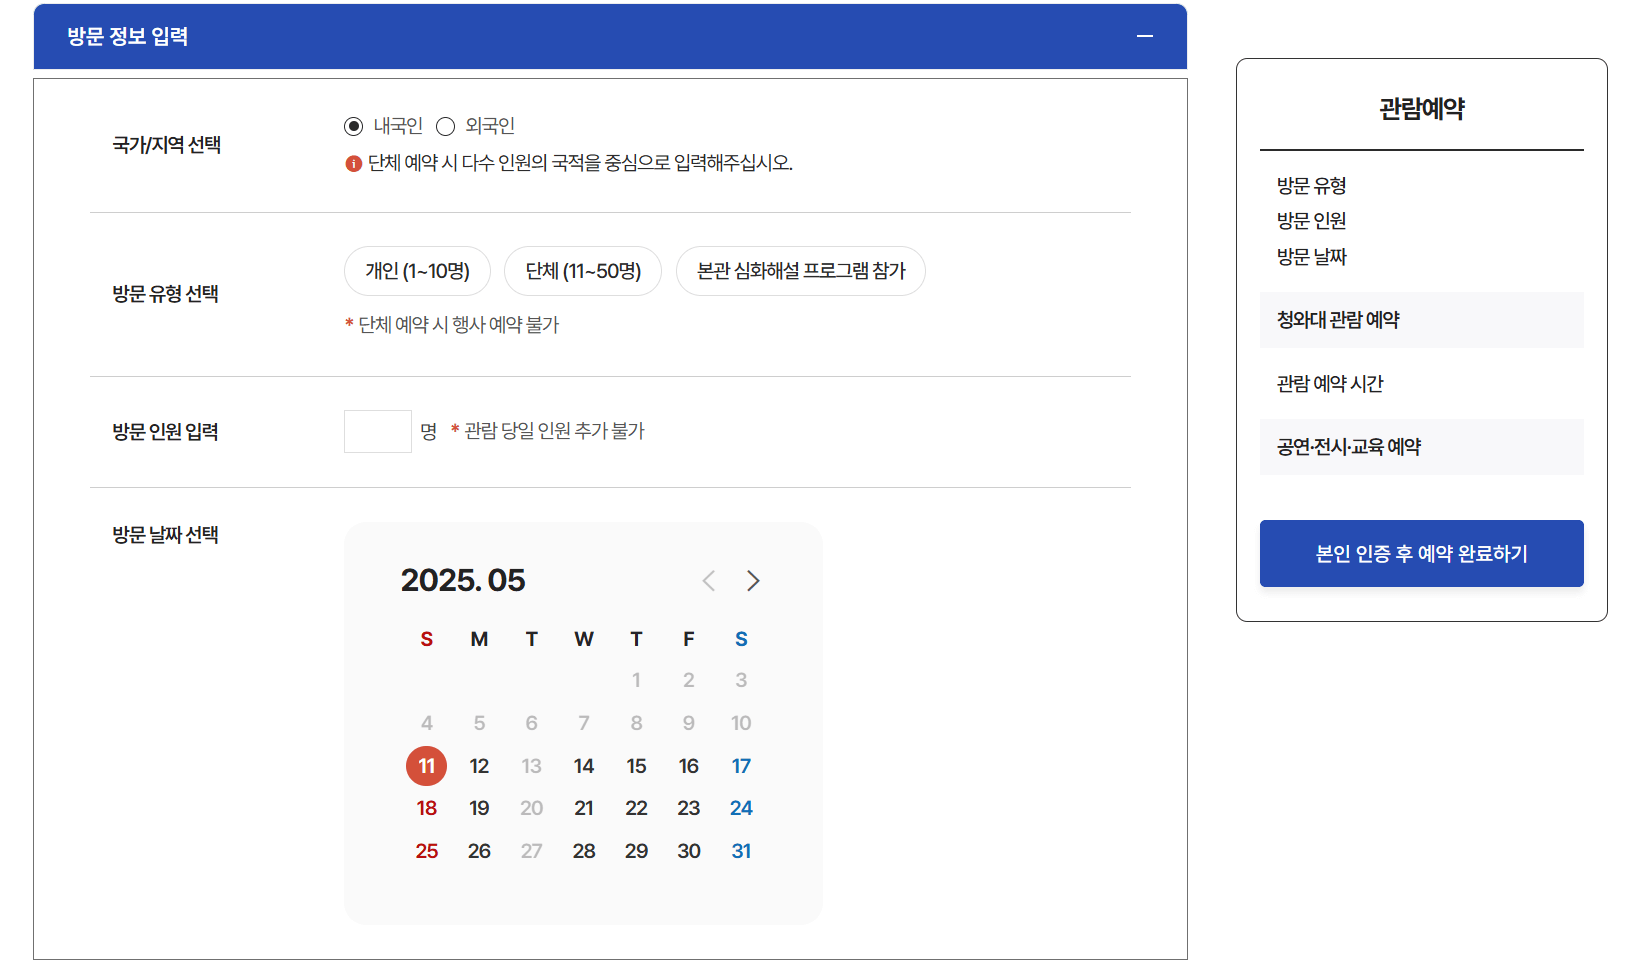1647x962 pixels.
Task: Click the visitor count input field
Action: 377,430
